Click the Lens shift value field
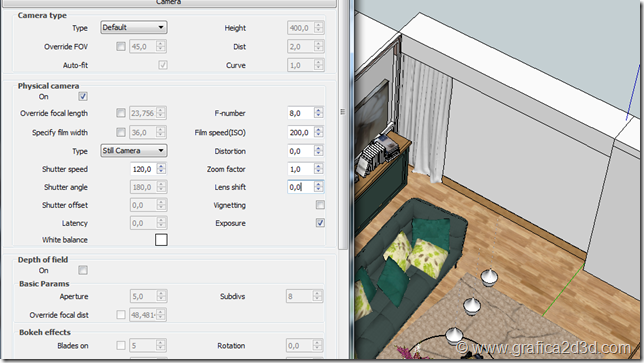Screen dimensions: 644x363 [301, 187]
